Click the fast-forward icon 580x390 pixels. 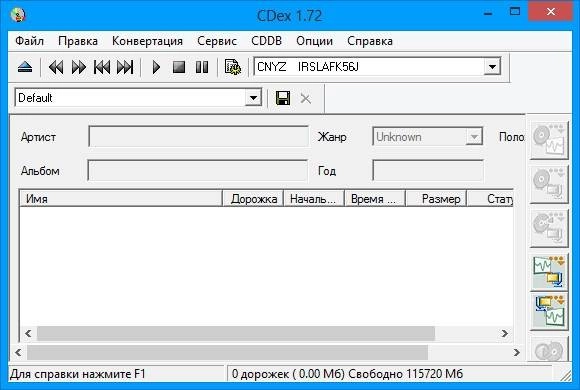[79, 67]
